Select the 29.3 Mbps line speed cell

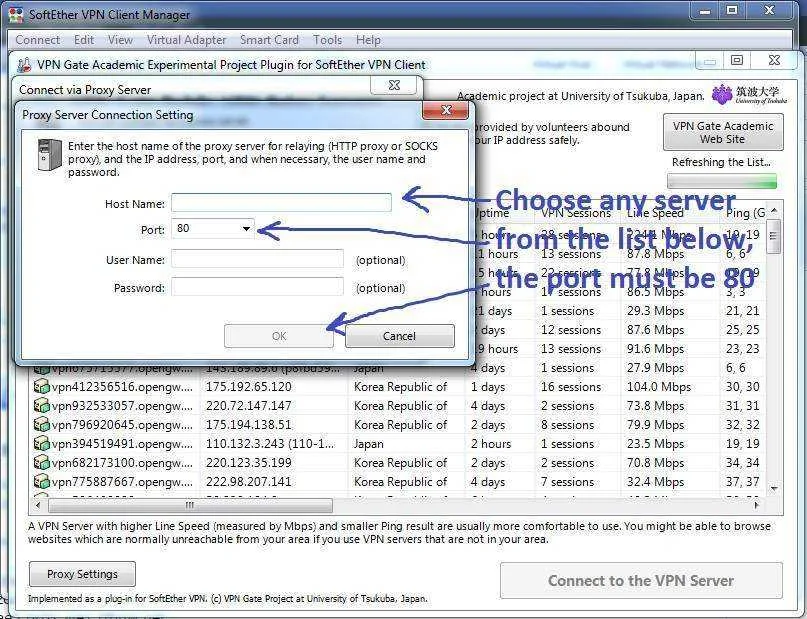[655, 311]
